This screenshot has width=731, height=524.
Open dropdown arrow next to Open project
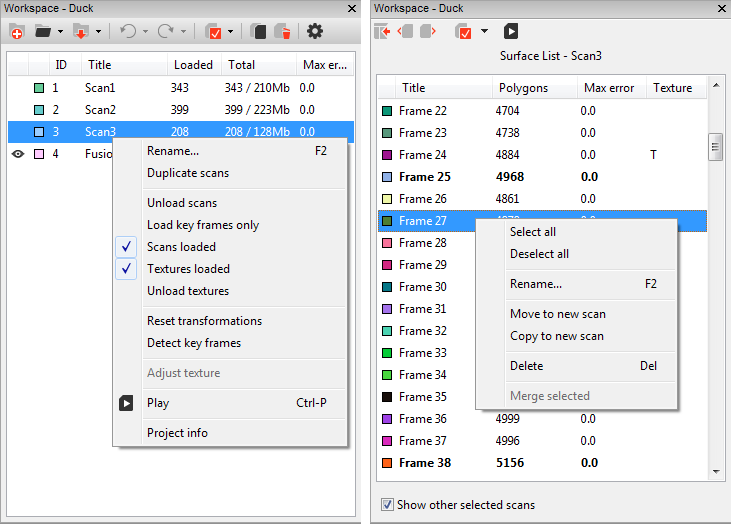click(x=60, y=32)
